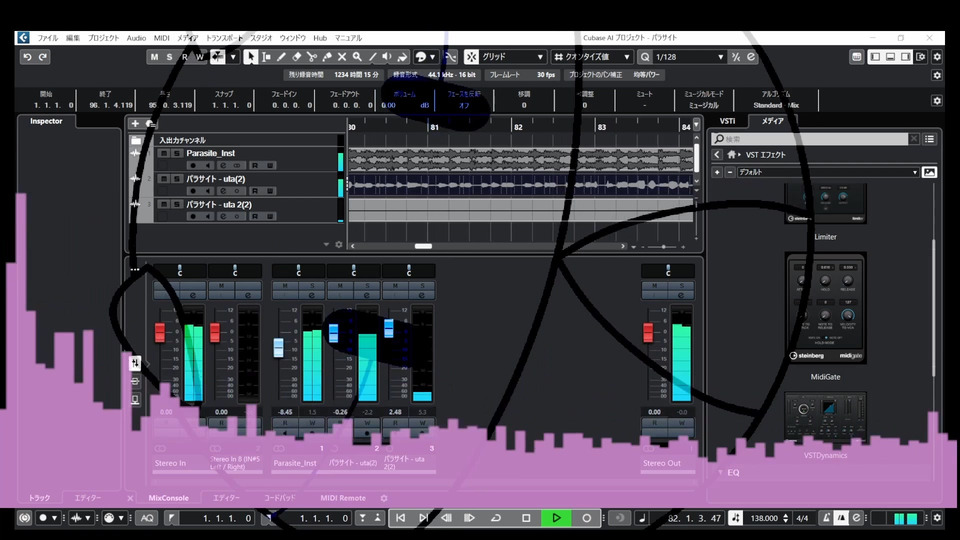Screen dimensions: 960x540
Task: Open the プロジェクト menu
Action: pyautogui.click(x=103, y=38)
